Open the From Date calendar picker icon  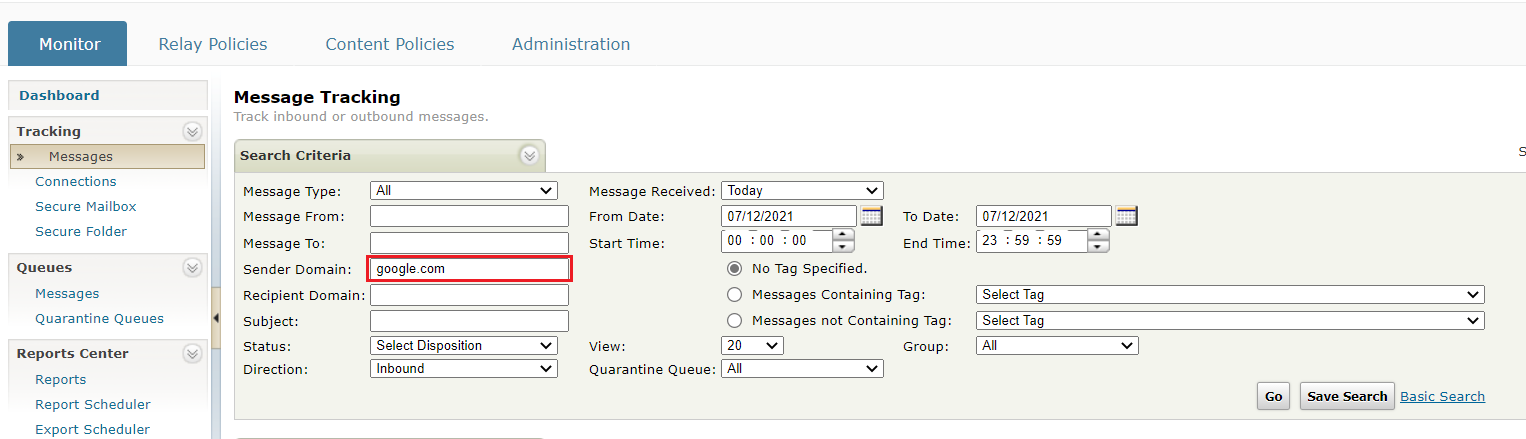[871, 216]
